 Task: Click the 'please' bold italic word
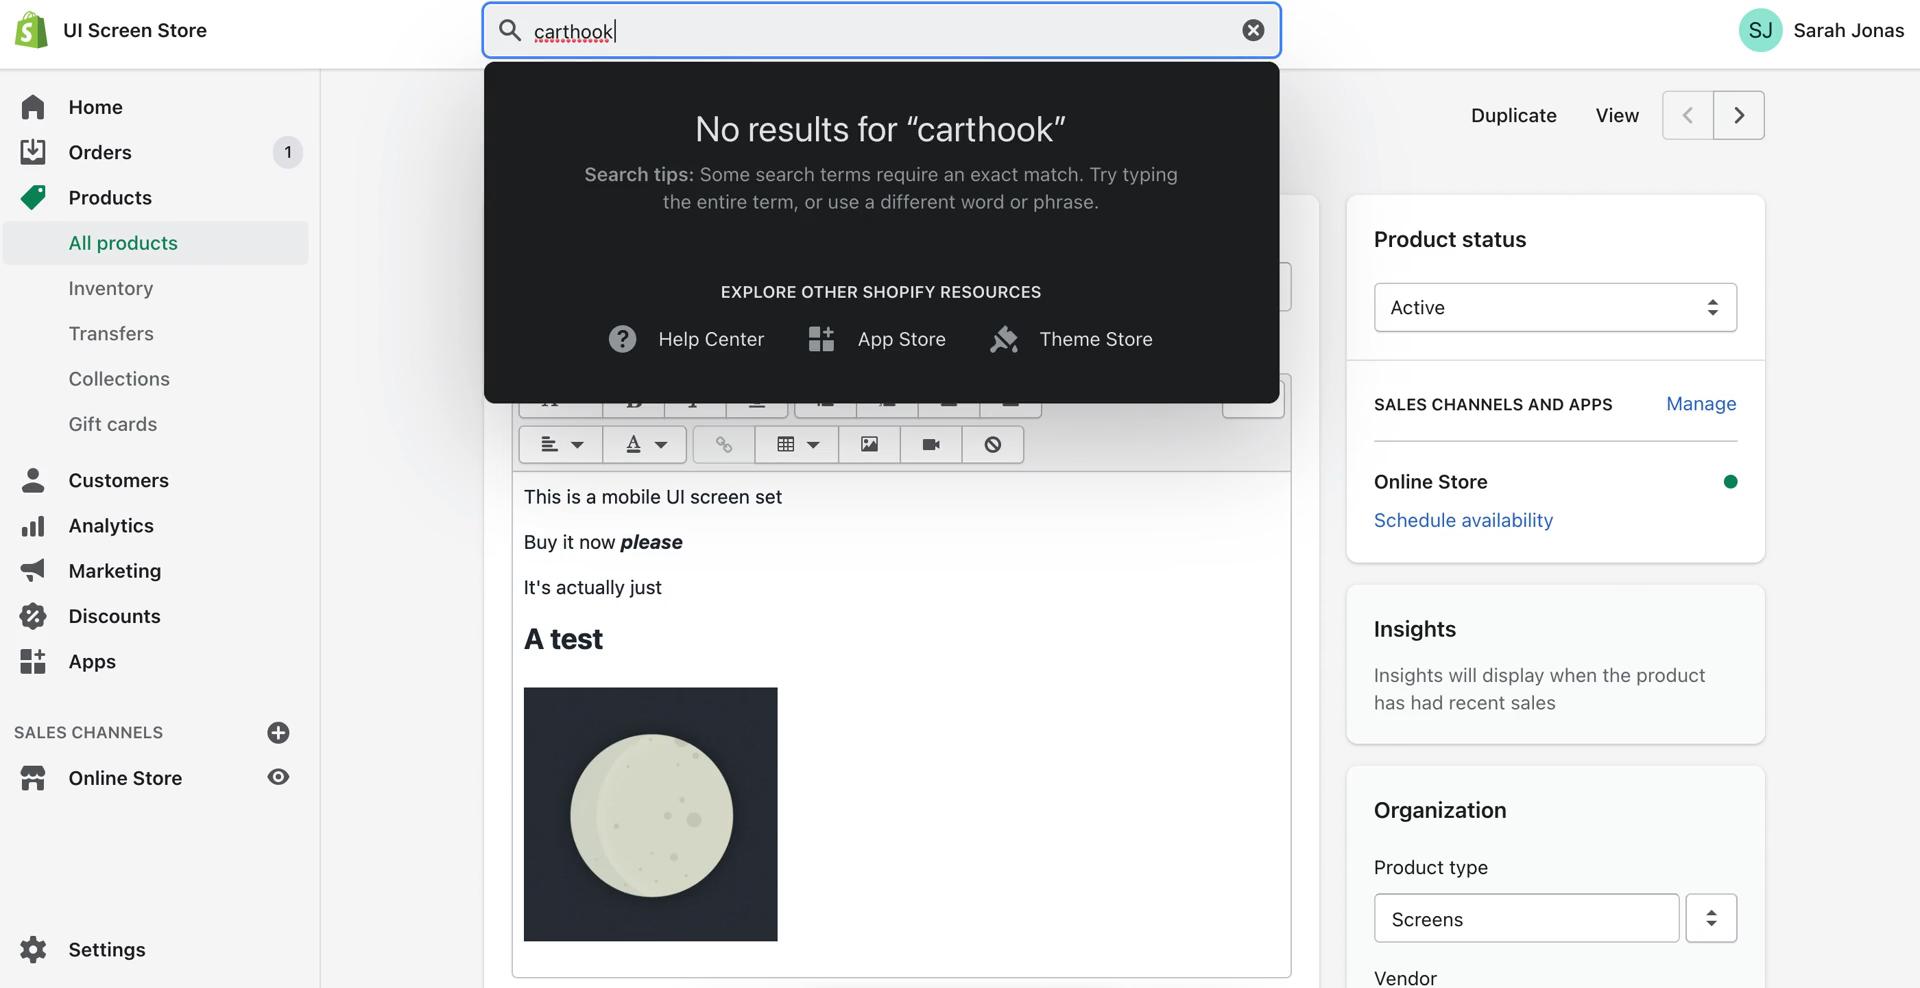(651, 542)
